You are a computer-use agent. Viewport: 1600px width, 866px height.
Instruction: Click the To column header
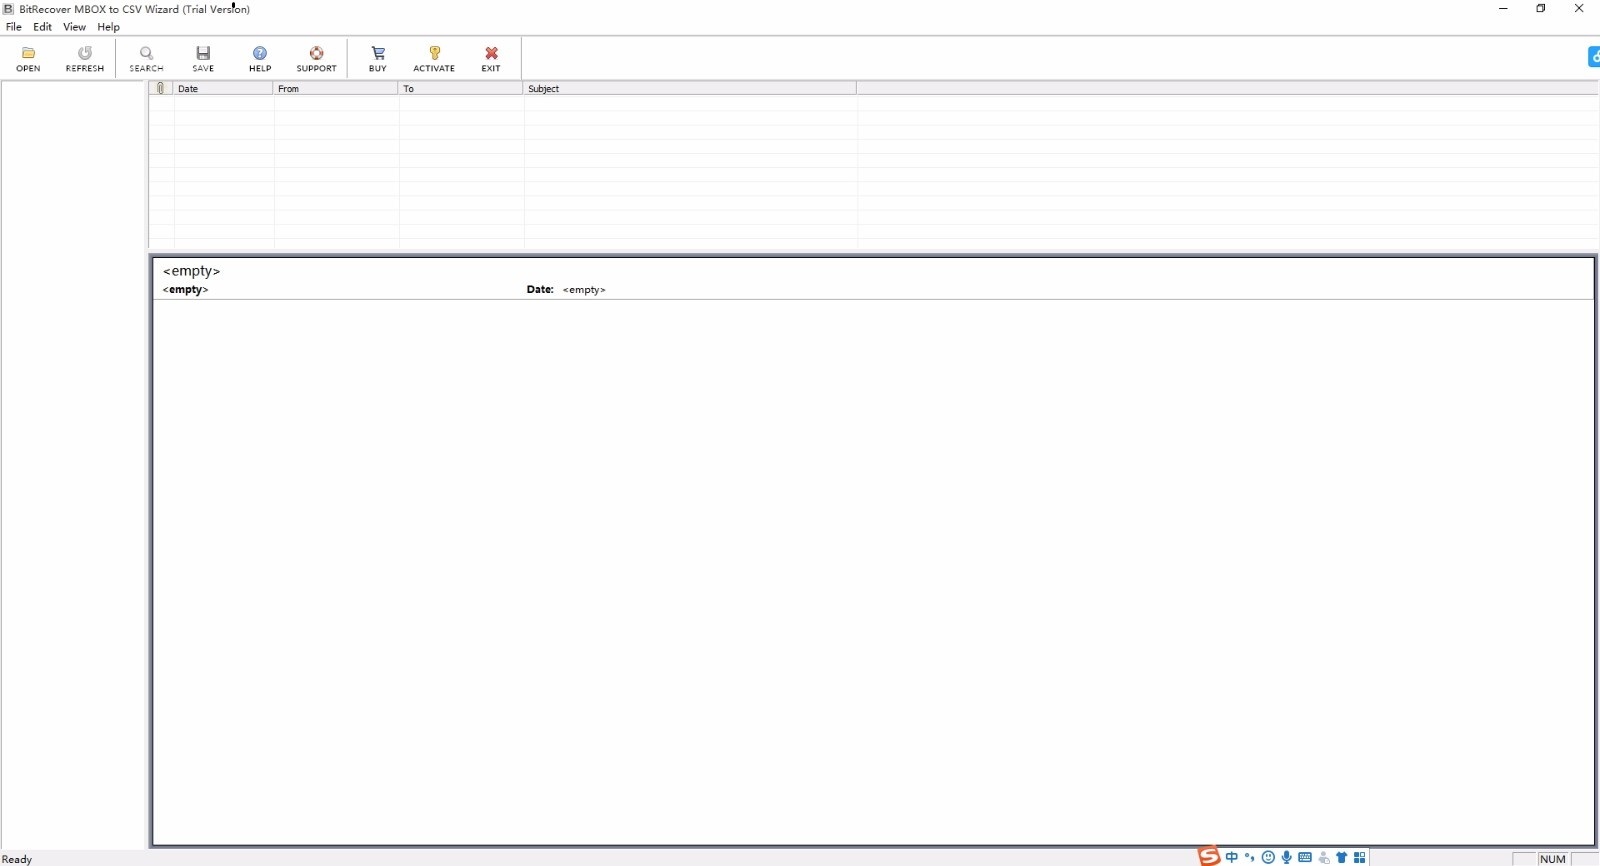click(x=461, y=89)
